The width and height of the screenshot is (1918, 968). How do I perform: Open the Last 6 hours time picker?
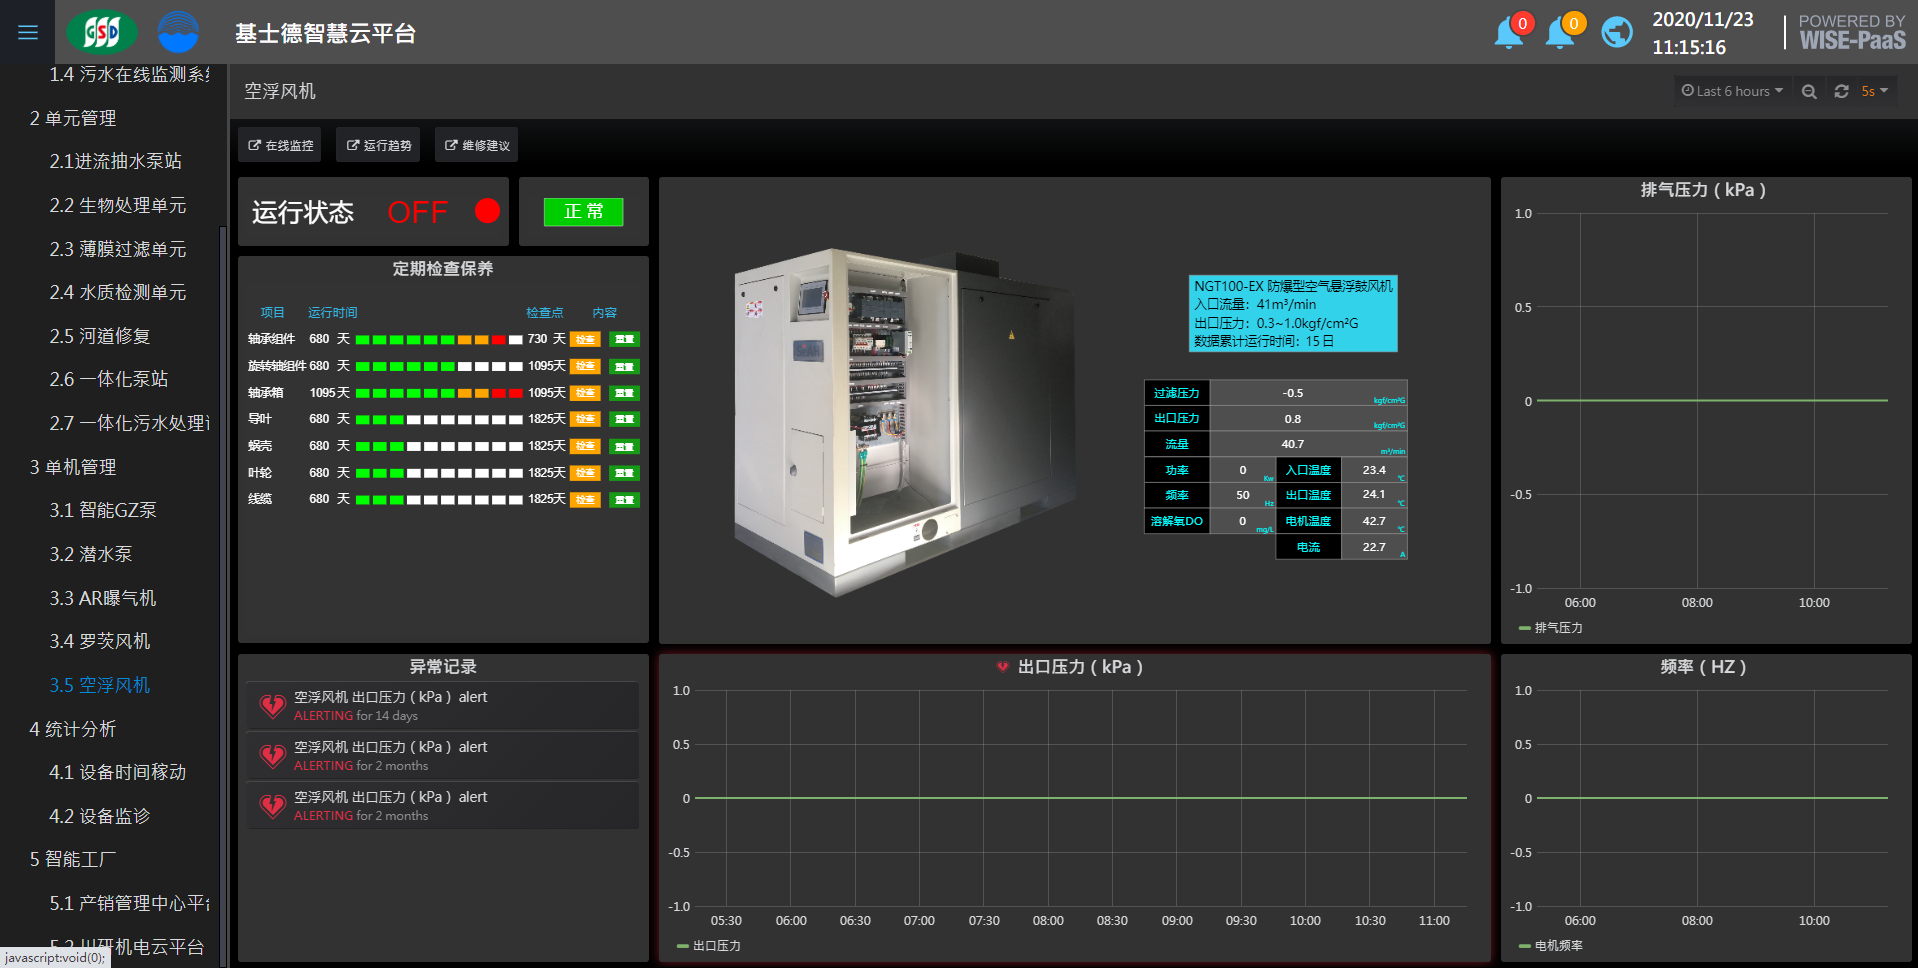tap(1732, 91)
